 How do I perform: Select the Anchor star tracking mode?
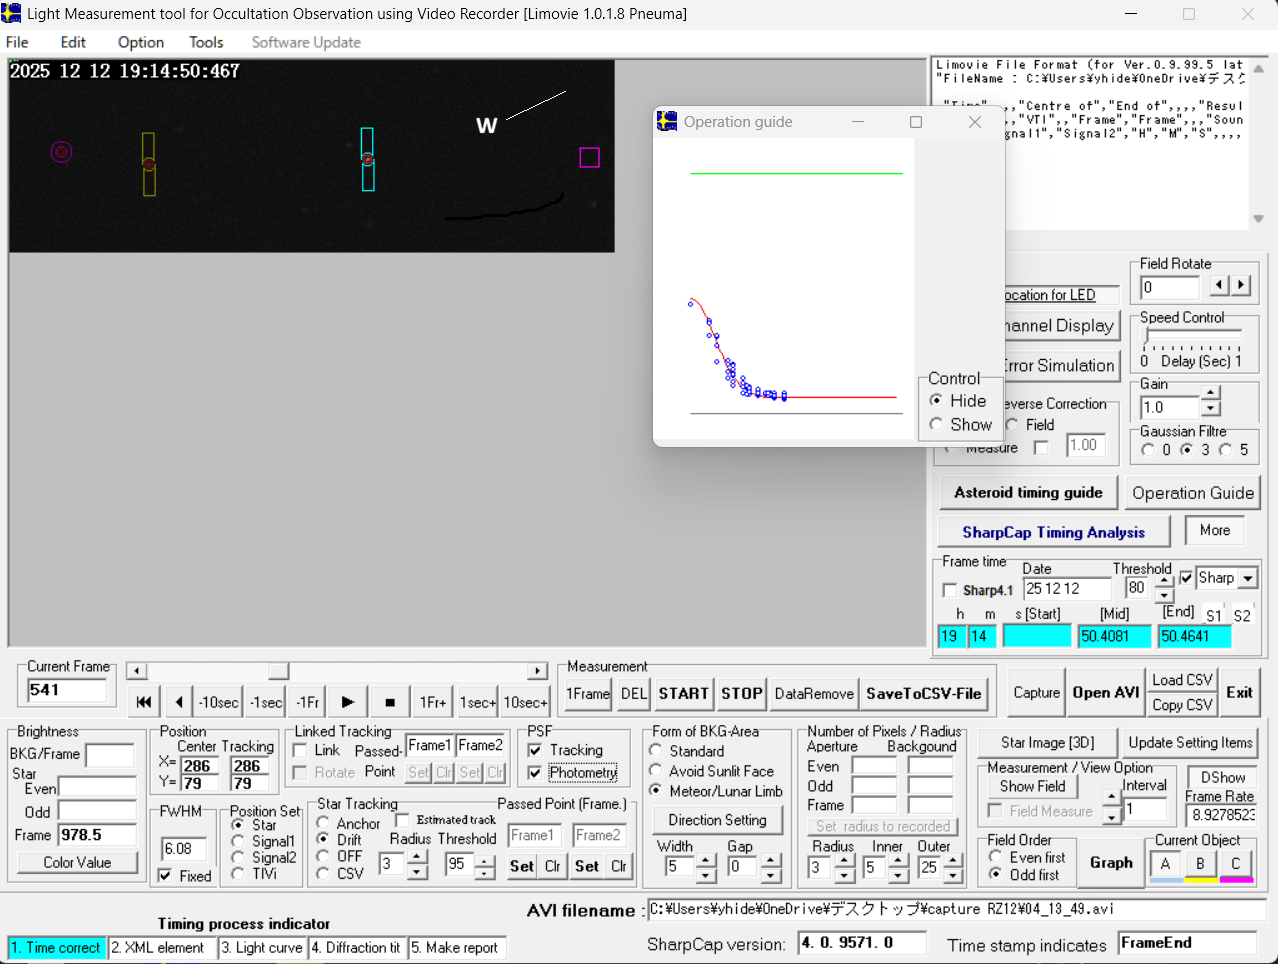pos(323,823)
